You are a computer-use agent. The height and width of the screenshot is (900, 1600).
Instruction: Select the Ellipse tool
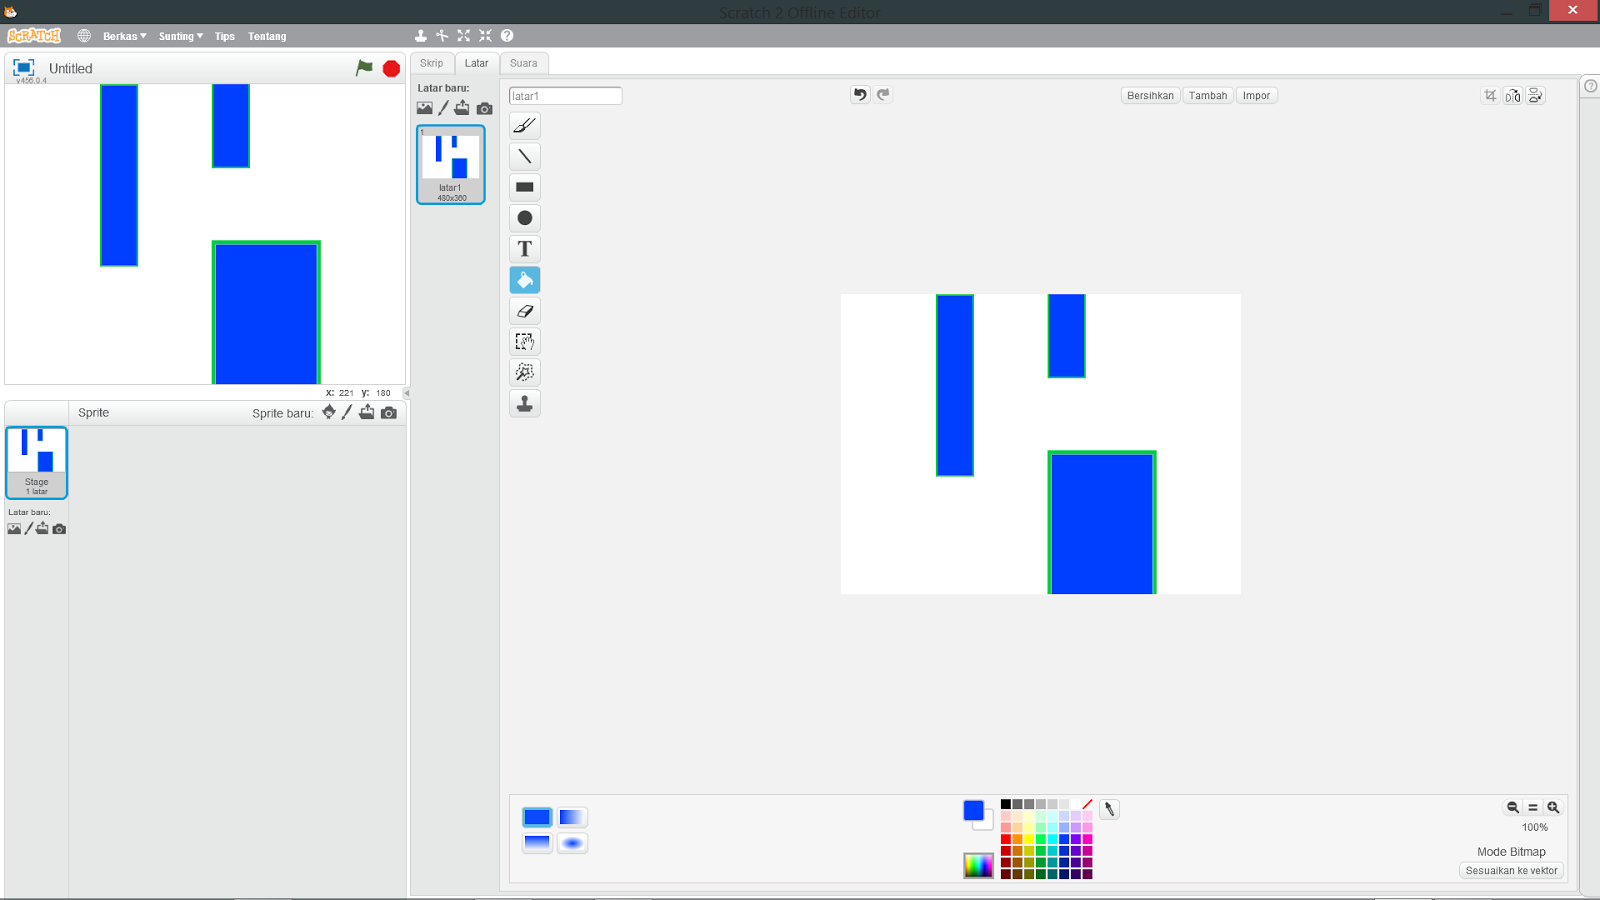point(524,218)
